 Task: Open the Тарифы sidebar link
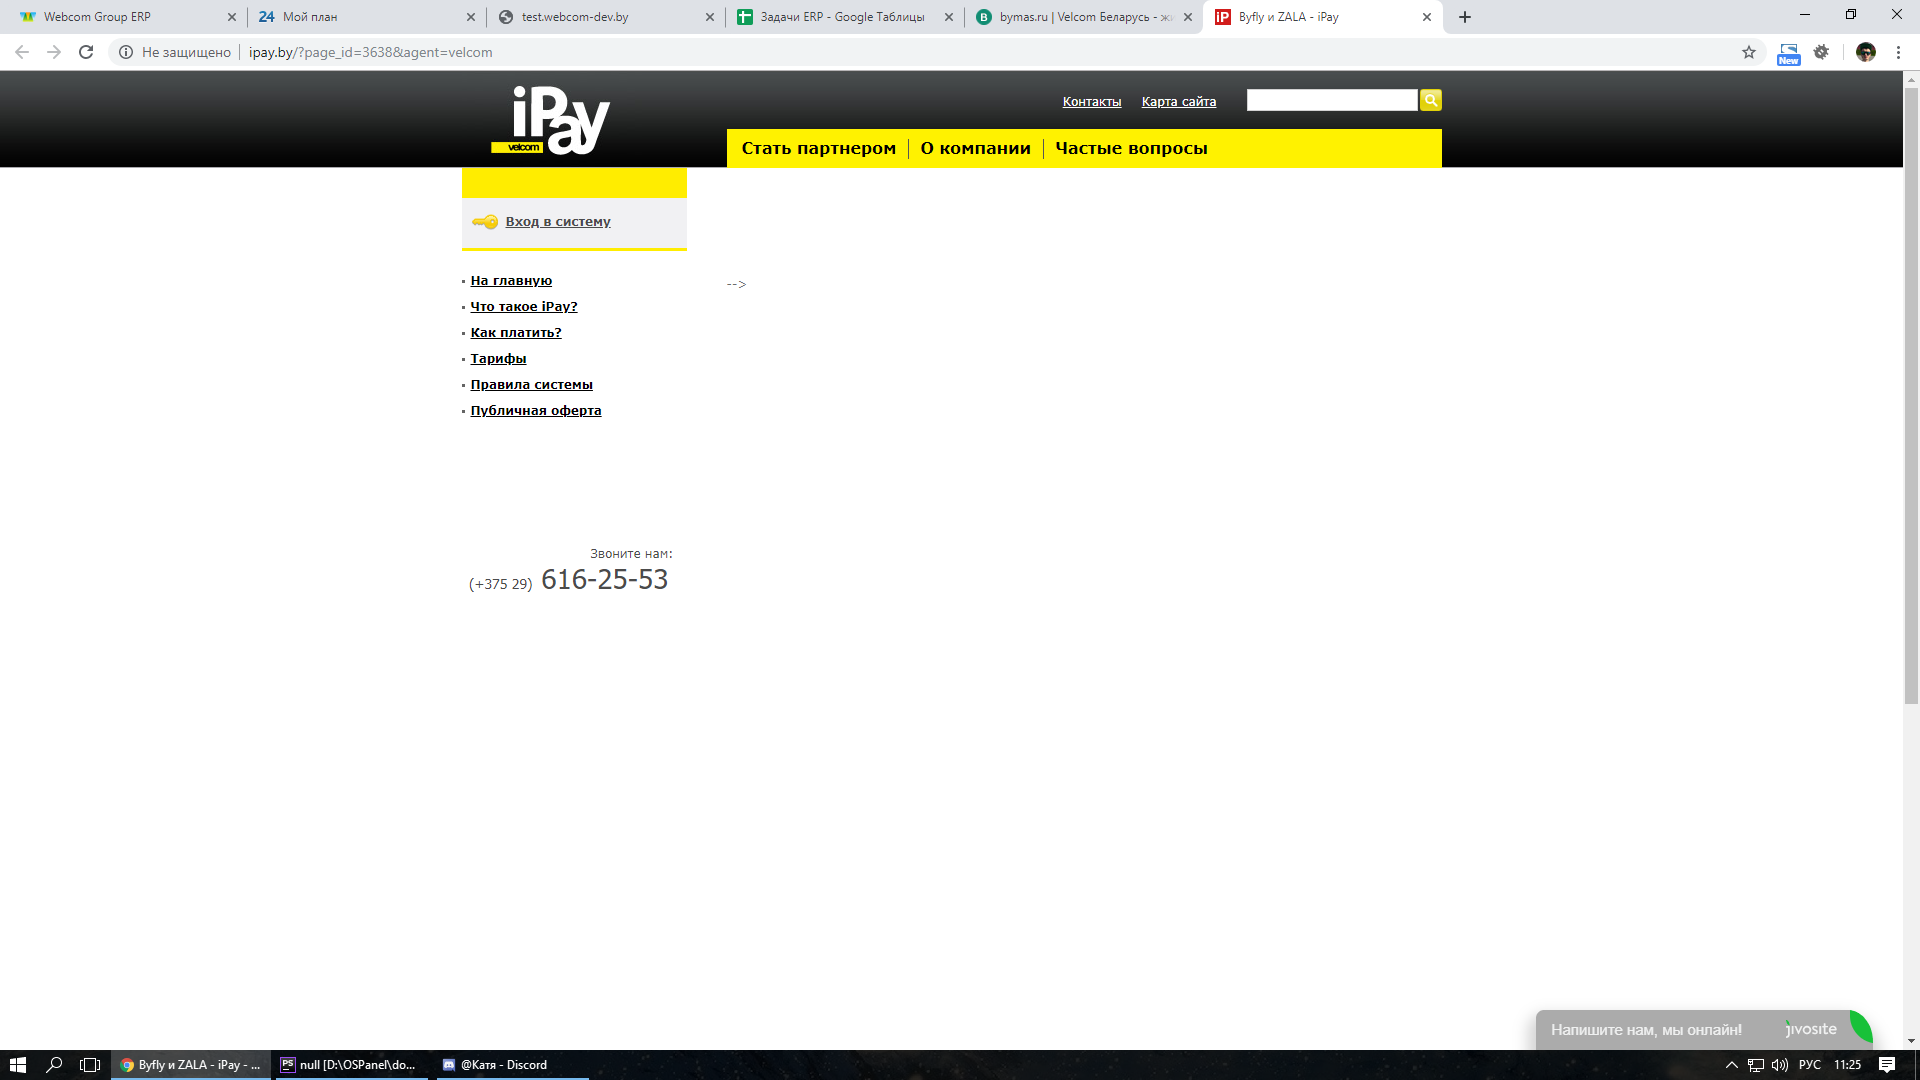click(498, 359)
